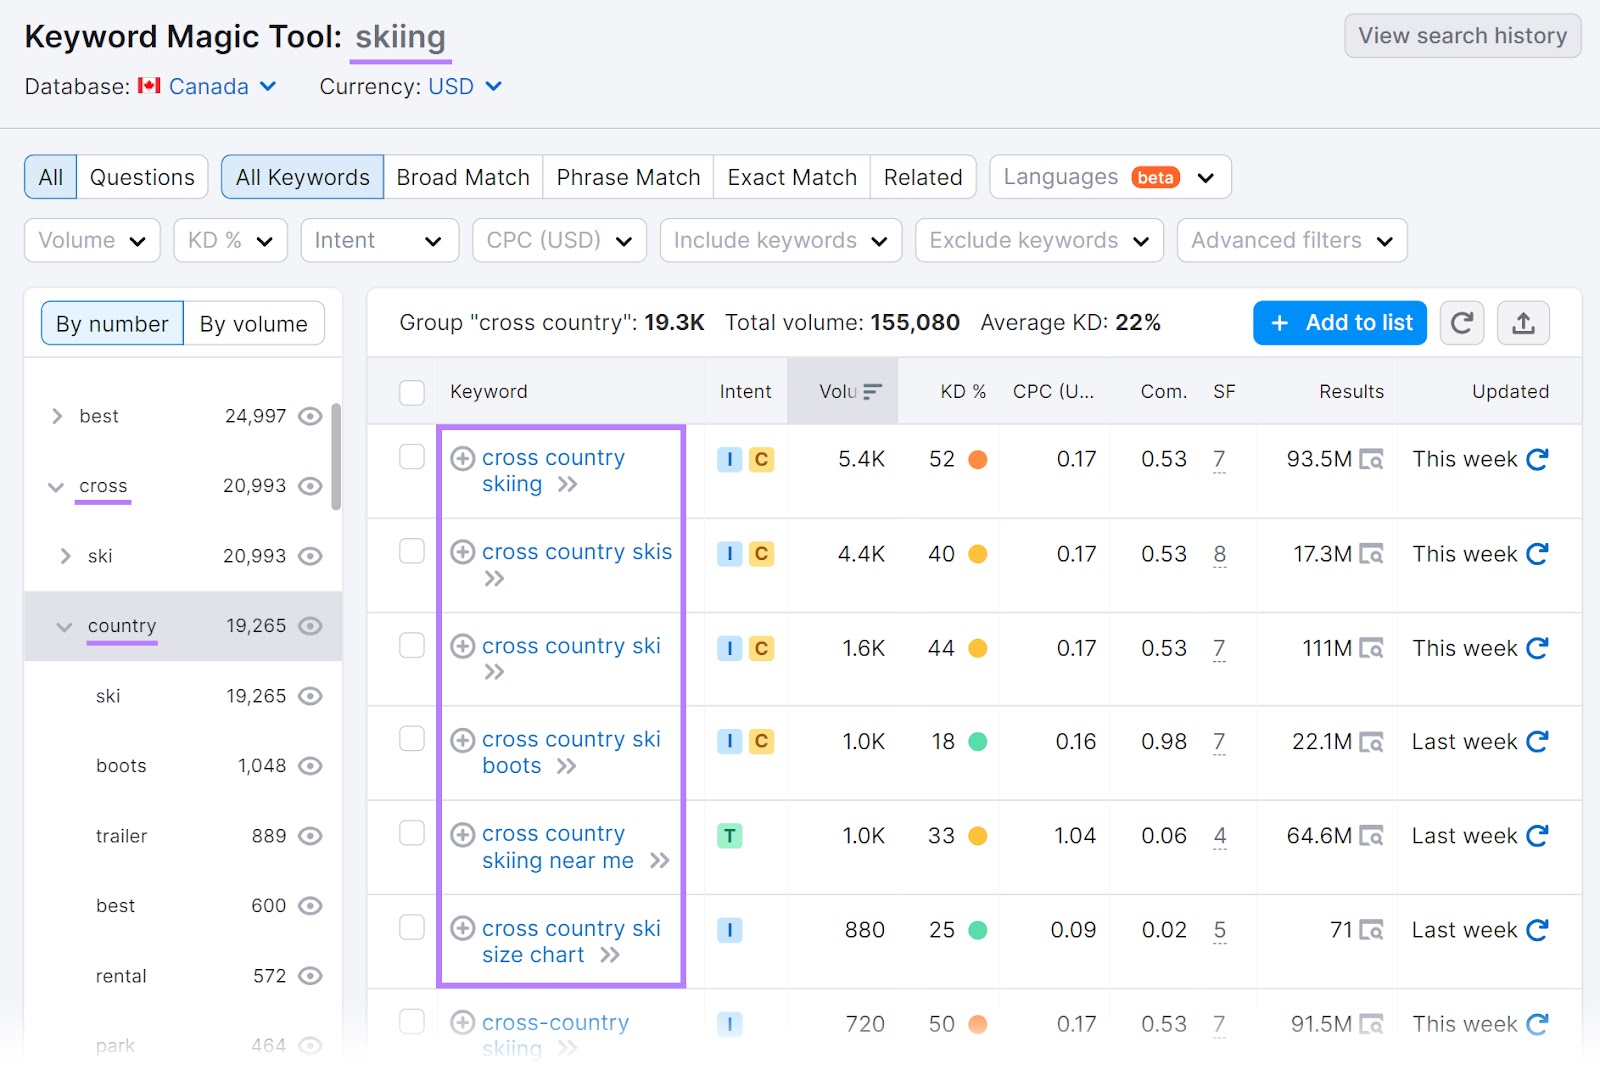Refresh updated data for "cross-country skiing" row
This screenshot has width=1600, height=1081.
pyautogui.click(x=1537, y=1023)
